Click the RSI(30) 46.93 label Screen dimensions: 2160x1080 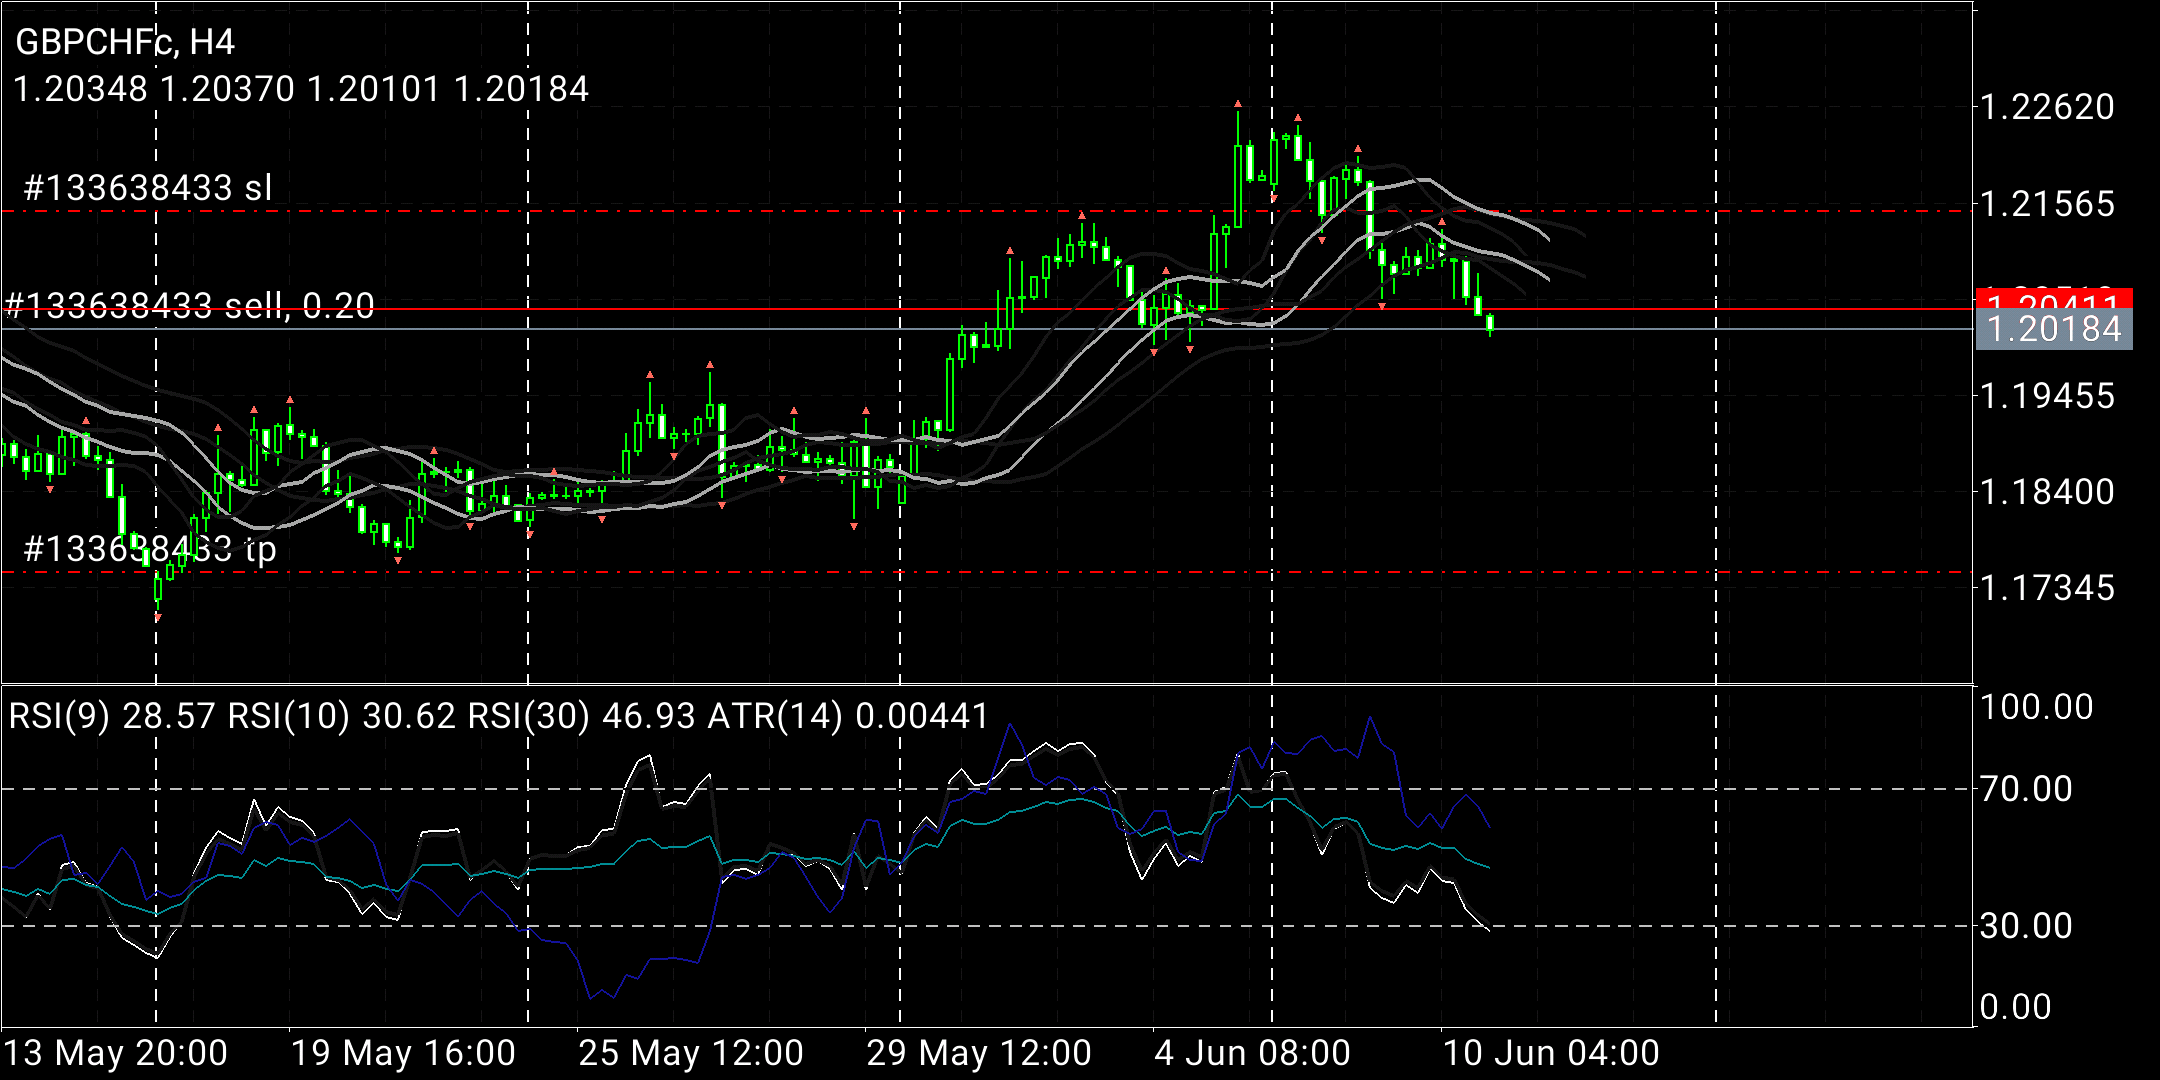(583, 716)
